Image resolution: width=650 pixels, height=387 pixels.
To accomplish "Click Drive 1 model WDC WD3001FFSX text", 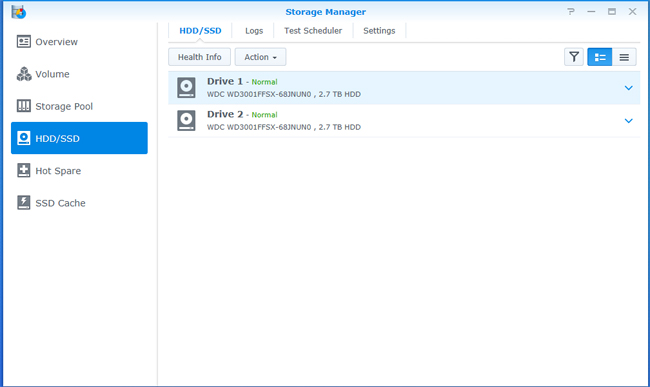I will tap(259, 94).
